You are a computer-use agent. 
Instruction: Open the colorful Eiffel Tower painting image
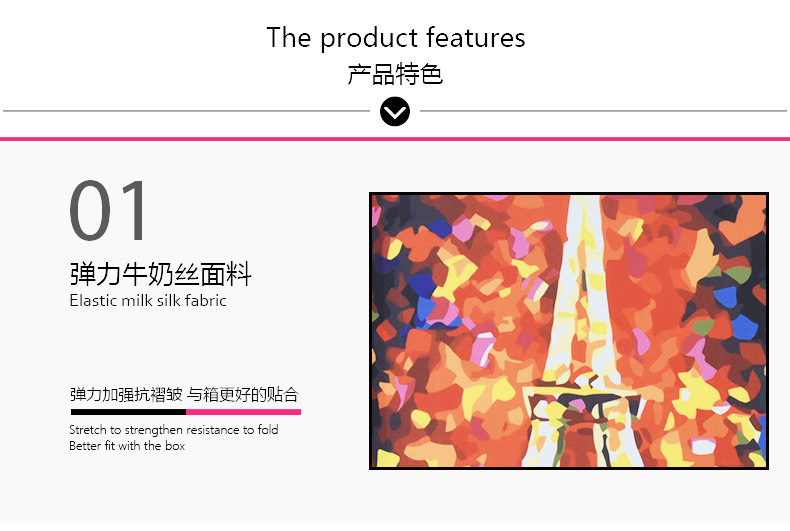[569, 331]
